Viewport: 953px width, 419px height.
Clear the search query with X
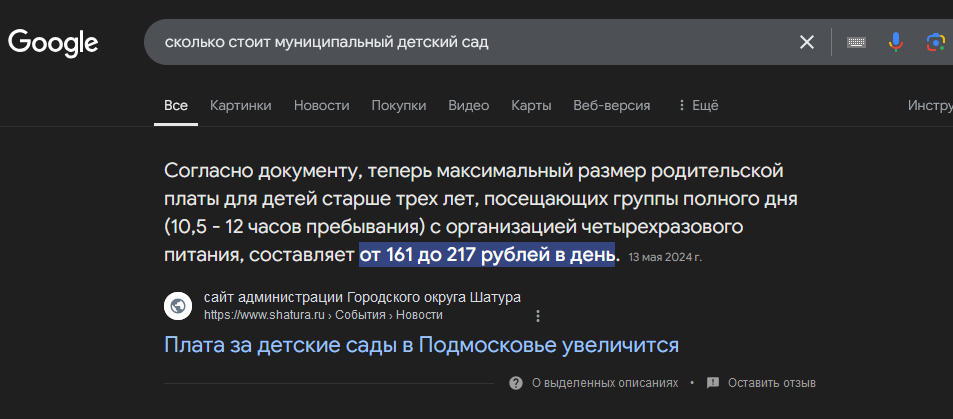[x=806, y=42]
